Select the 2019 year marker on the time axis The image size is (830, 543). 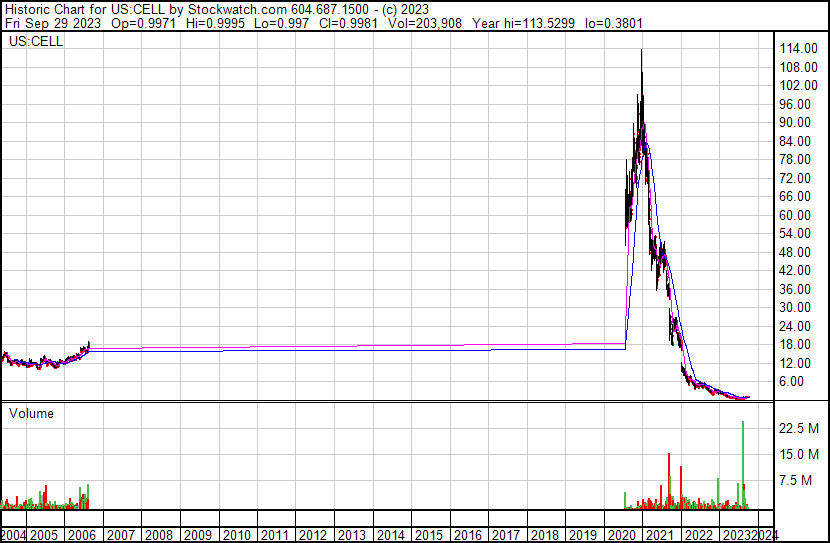point(581,535)
